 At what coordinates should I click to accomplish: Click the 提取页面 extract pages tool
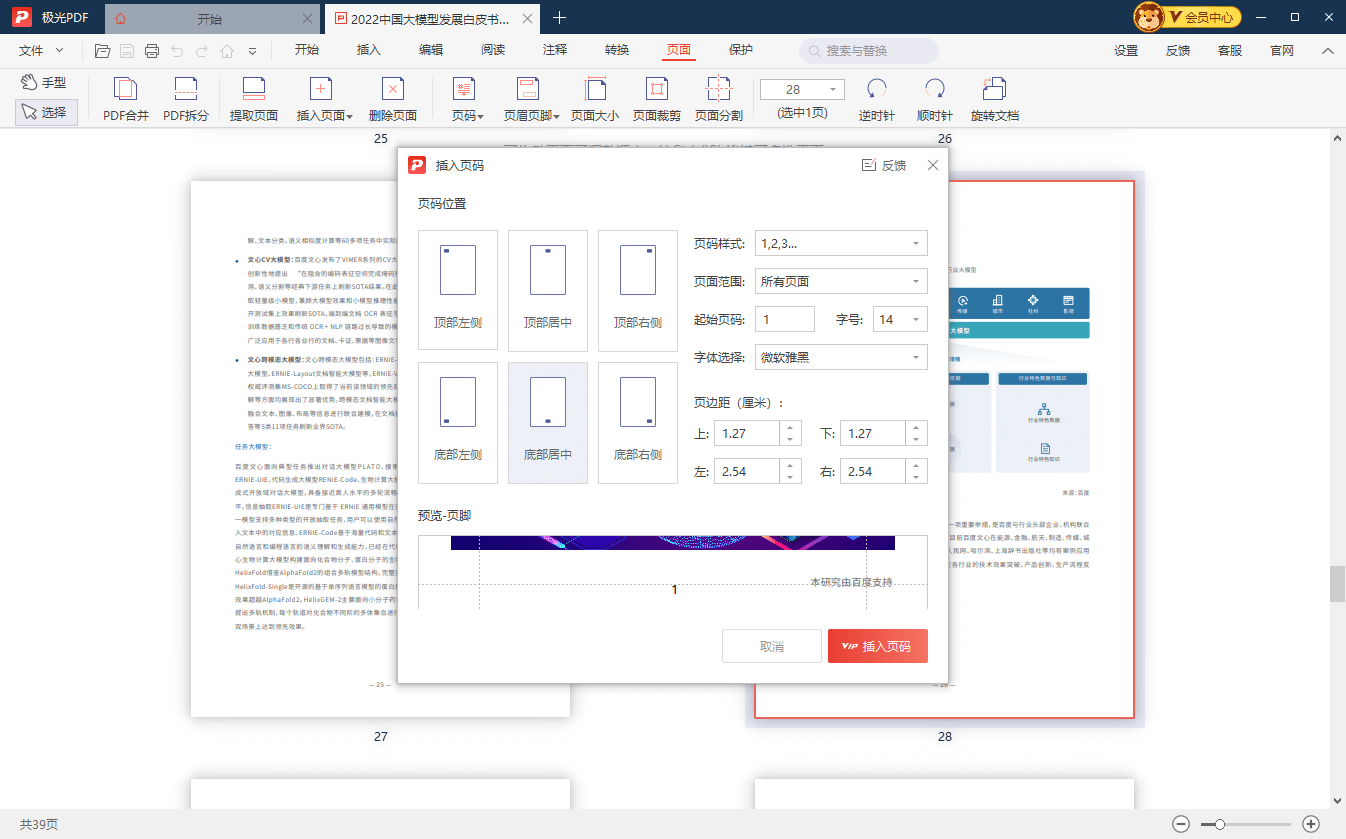(254, 100)
